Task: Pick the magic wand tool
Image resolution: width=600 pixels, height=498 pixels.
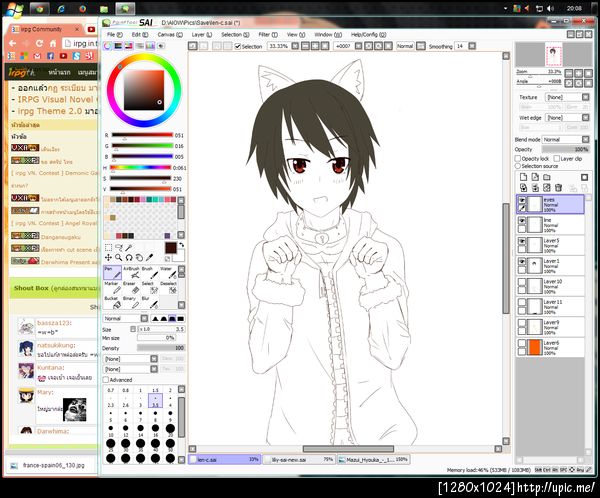Action: pyautogui.click(x=129, y=248)
